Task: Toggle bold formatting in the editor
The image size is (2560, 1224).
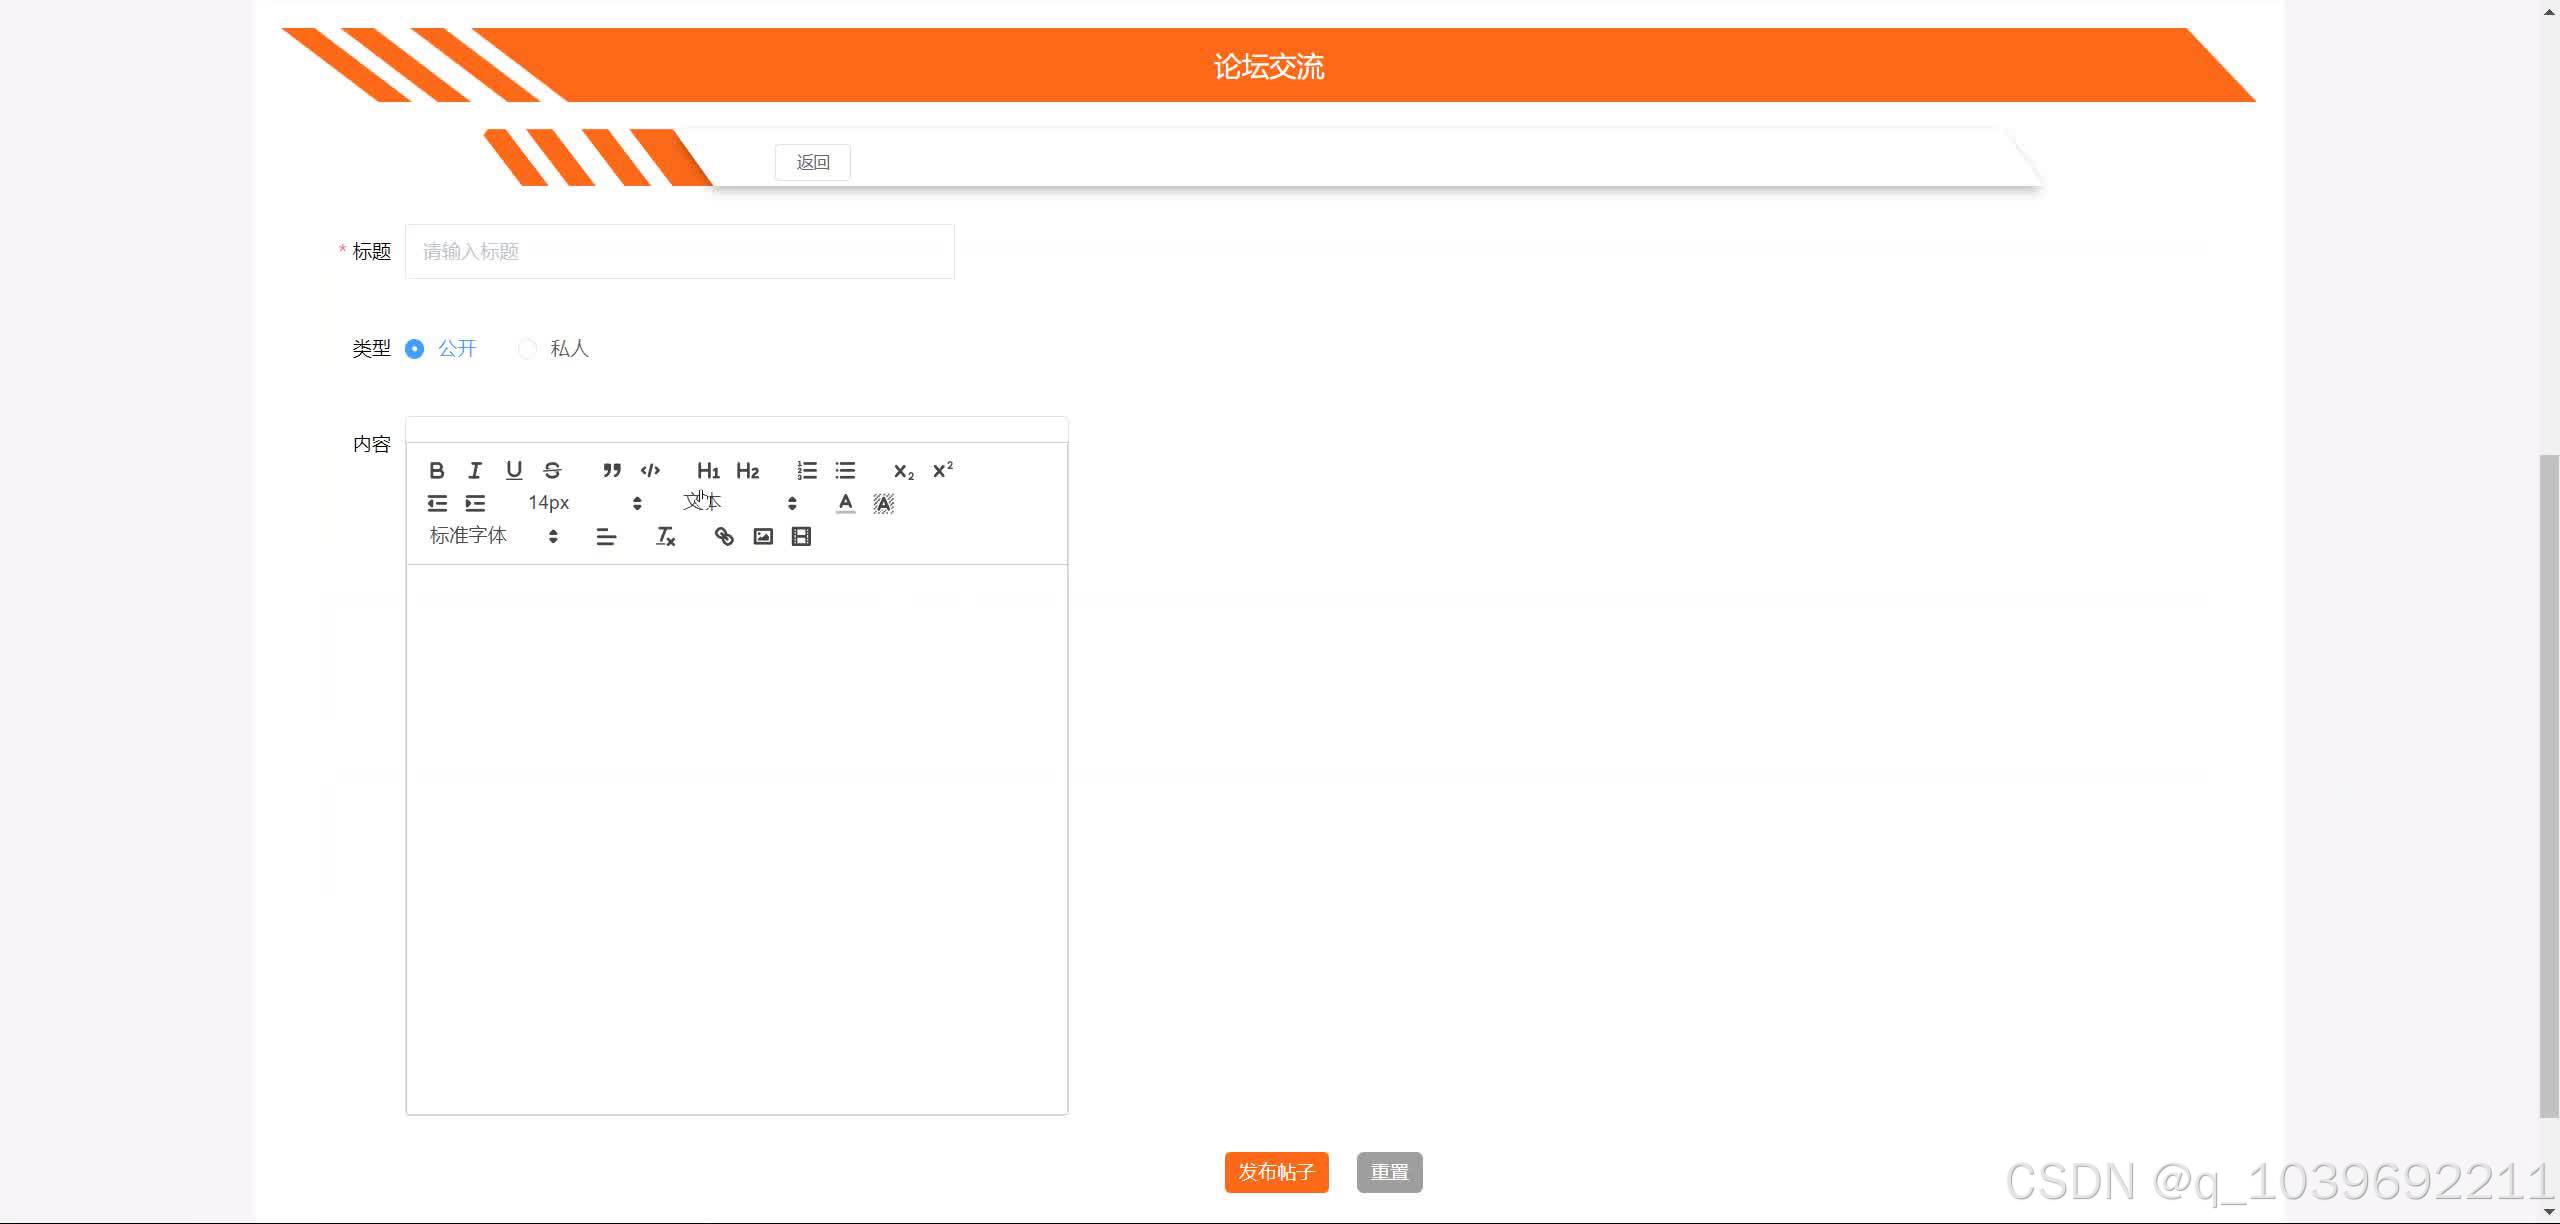Action: pyautogui.click(x=436, y=470)
